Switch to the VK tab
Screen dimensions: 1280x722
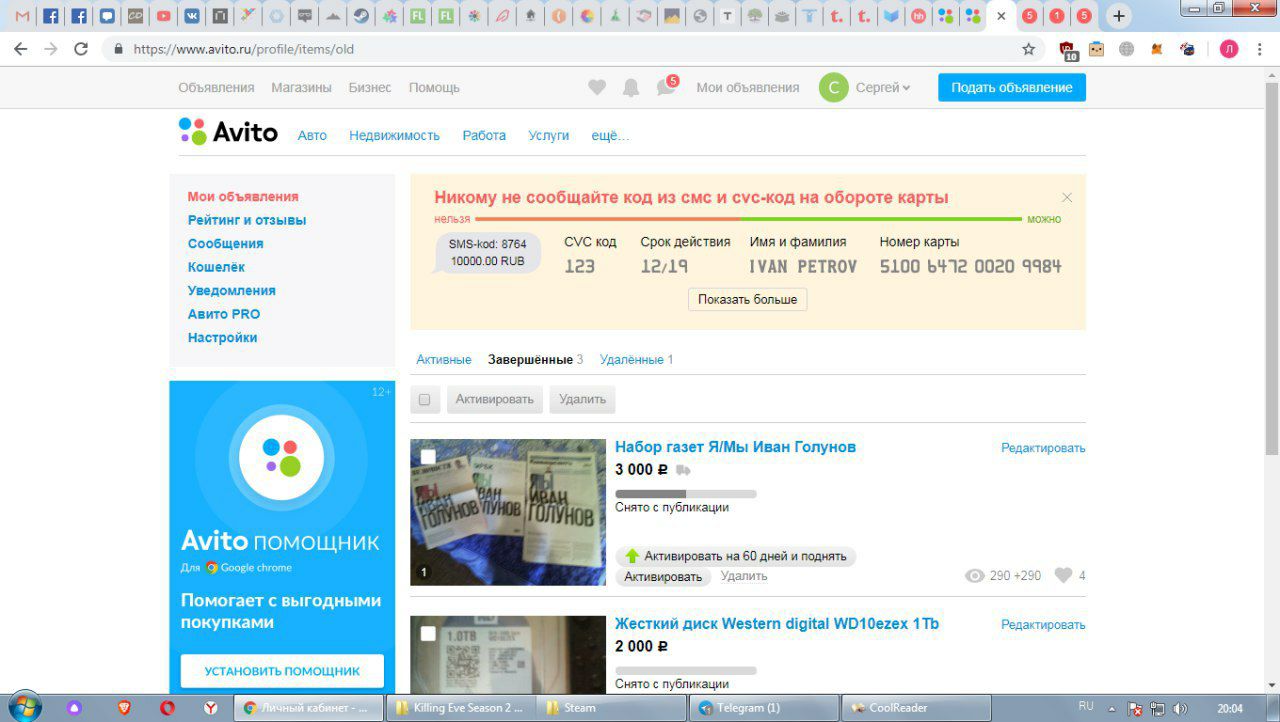[x=191, y=16]
